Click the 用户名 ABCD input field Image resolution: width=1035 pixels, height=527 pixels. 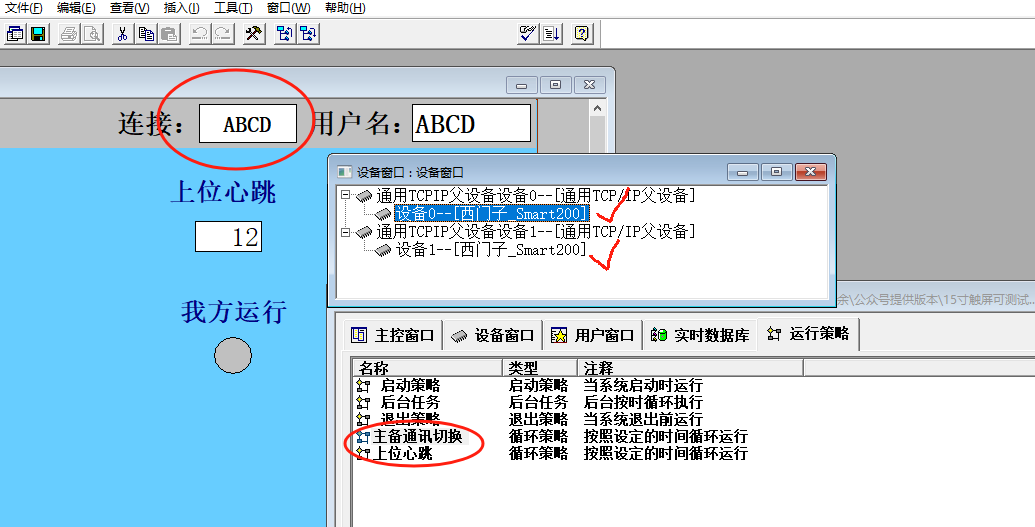point(471,124)
